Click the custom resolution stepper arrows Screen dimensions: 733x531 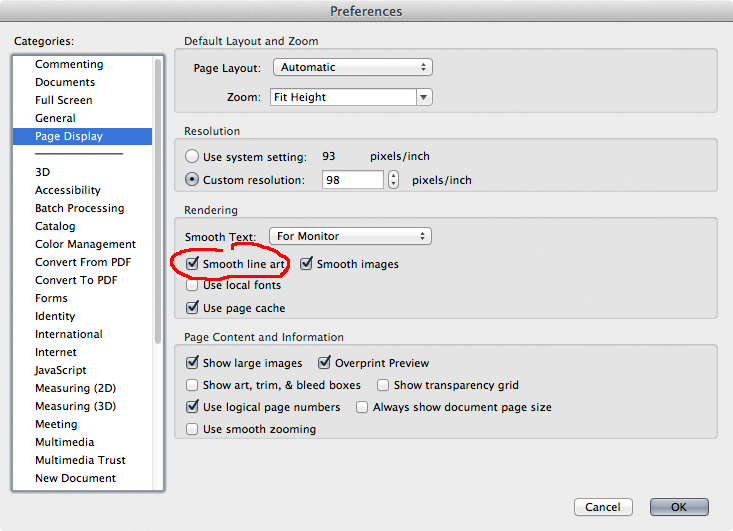pyautogui.click(x=394, y=180)
